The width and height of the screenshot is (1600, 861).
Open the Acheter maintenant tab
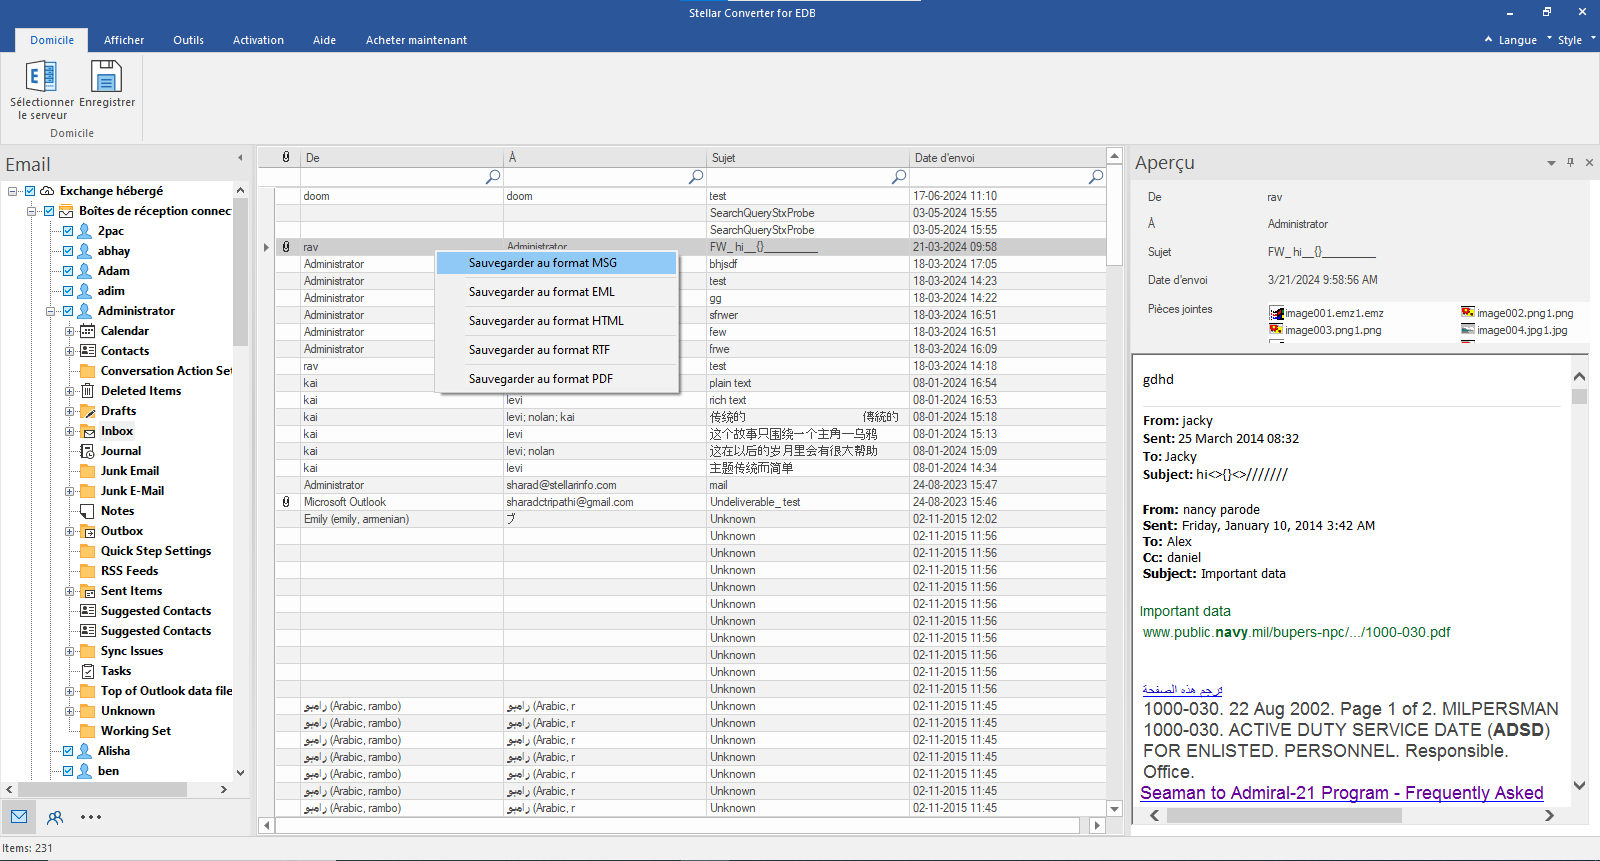pos(416,40)
